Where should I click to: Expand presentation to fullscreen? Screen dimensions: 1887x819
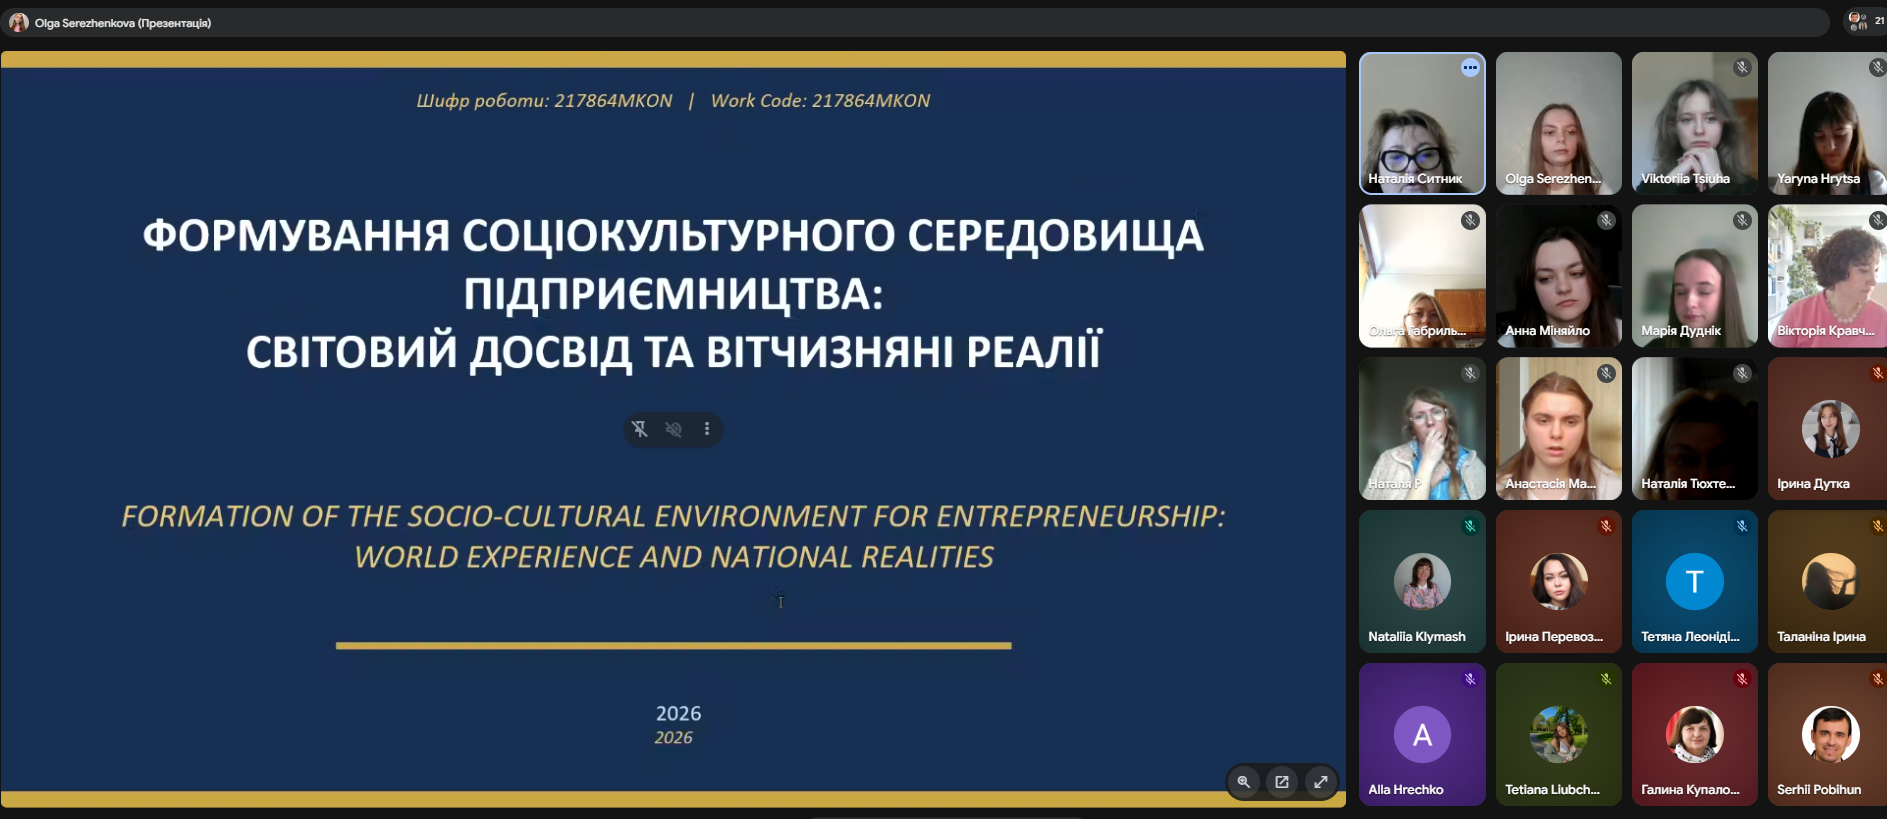(x=1321, y=782)
